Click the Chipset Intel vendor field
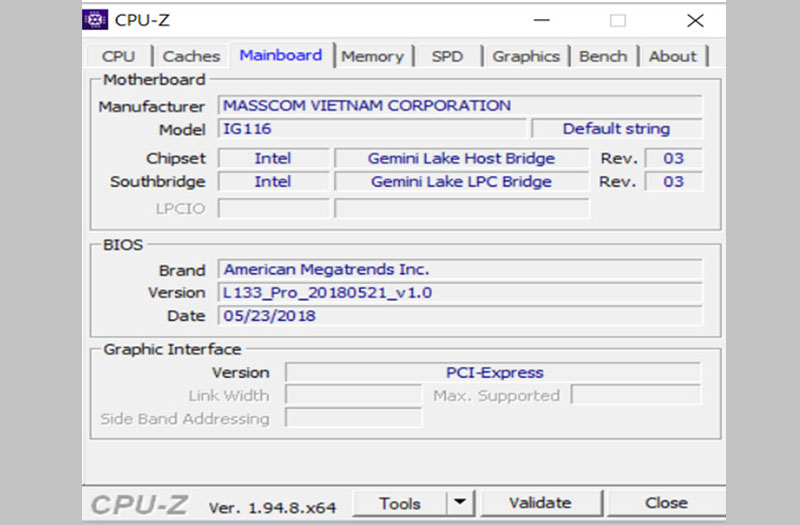Screen dimensions: 800x525 (x=273, y=158)
